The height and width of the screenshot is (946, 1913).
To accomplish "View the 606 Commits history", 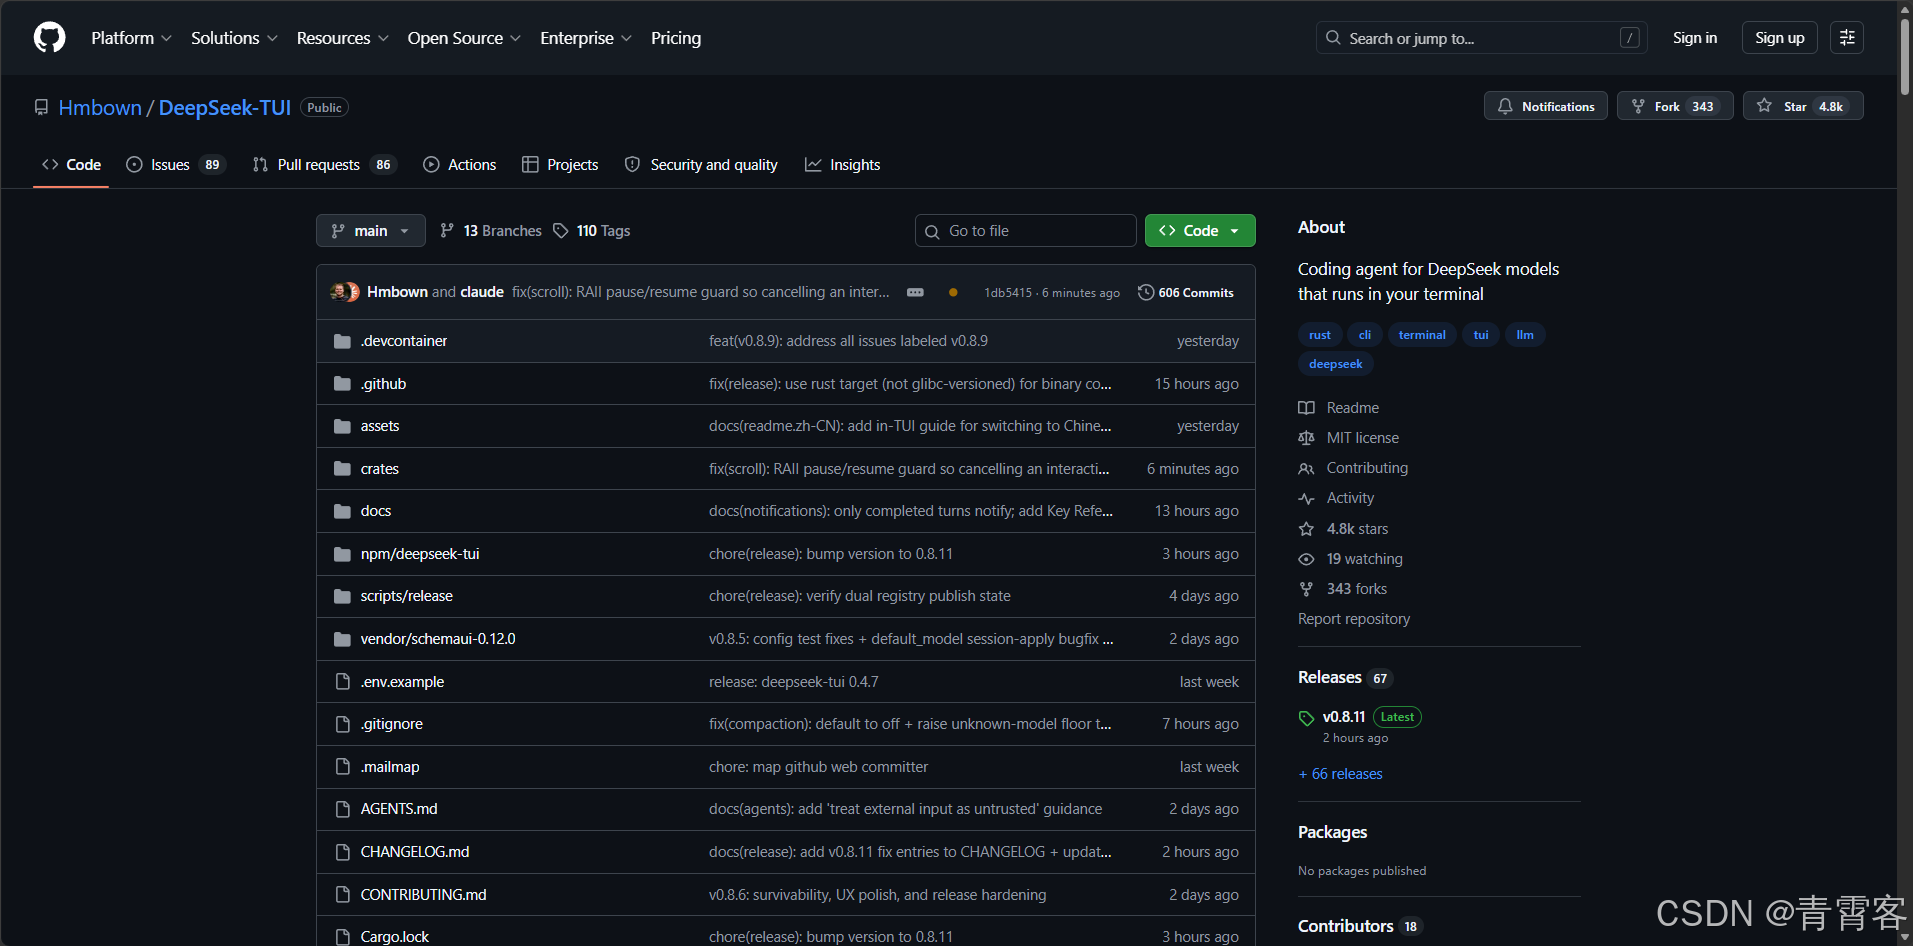I will [x=1186, y=293].
